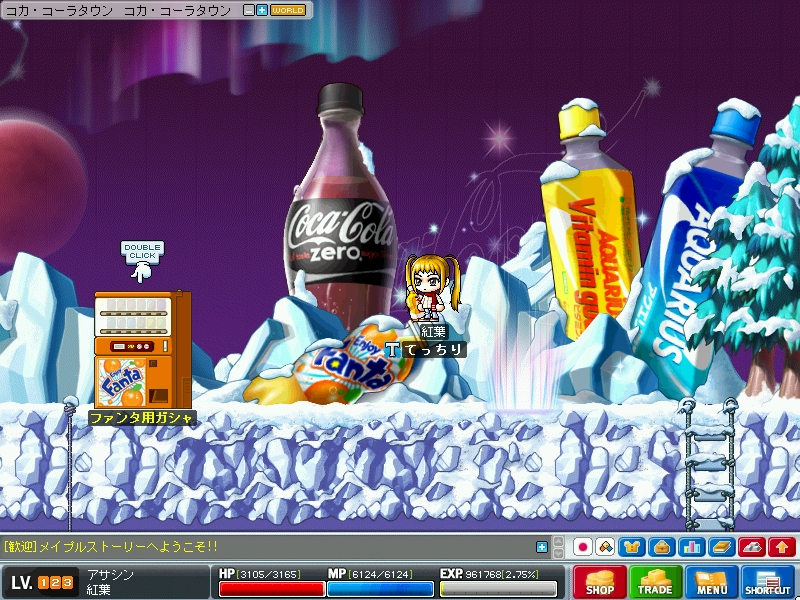Click the red HP gauge bar
Image resolution: width=800 pixels, height=600 pixels.
pyautogui.click(x=271, y=589)
